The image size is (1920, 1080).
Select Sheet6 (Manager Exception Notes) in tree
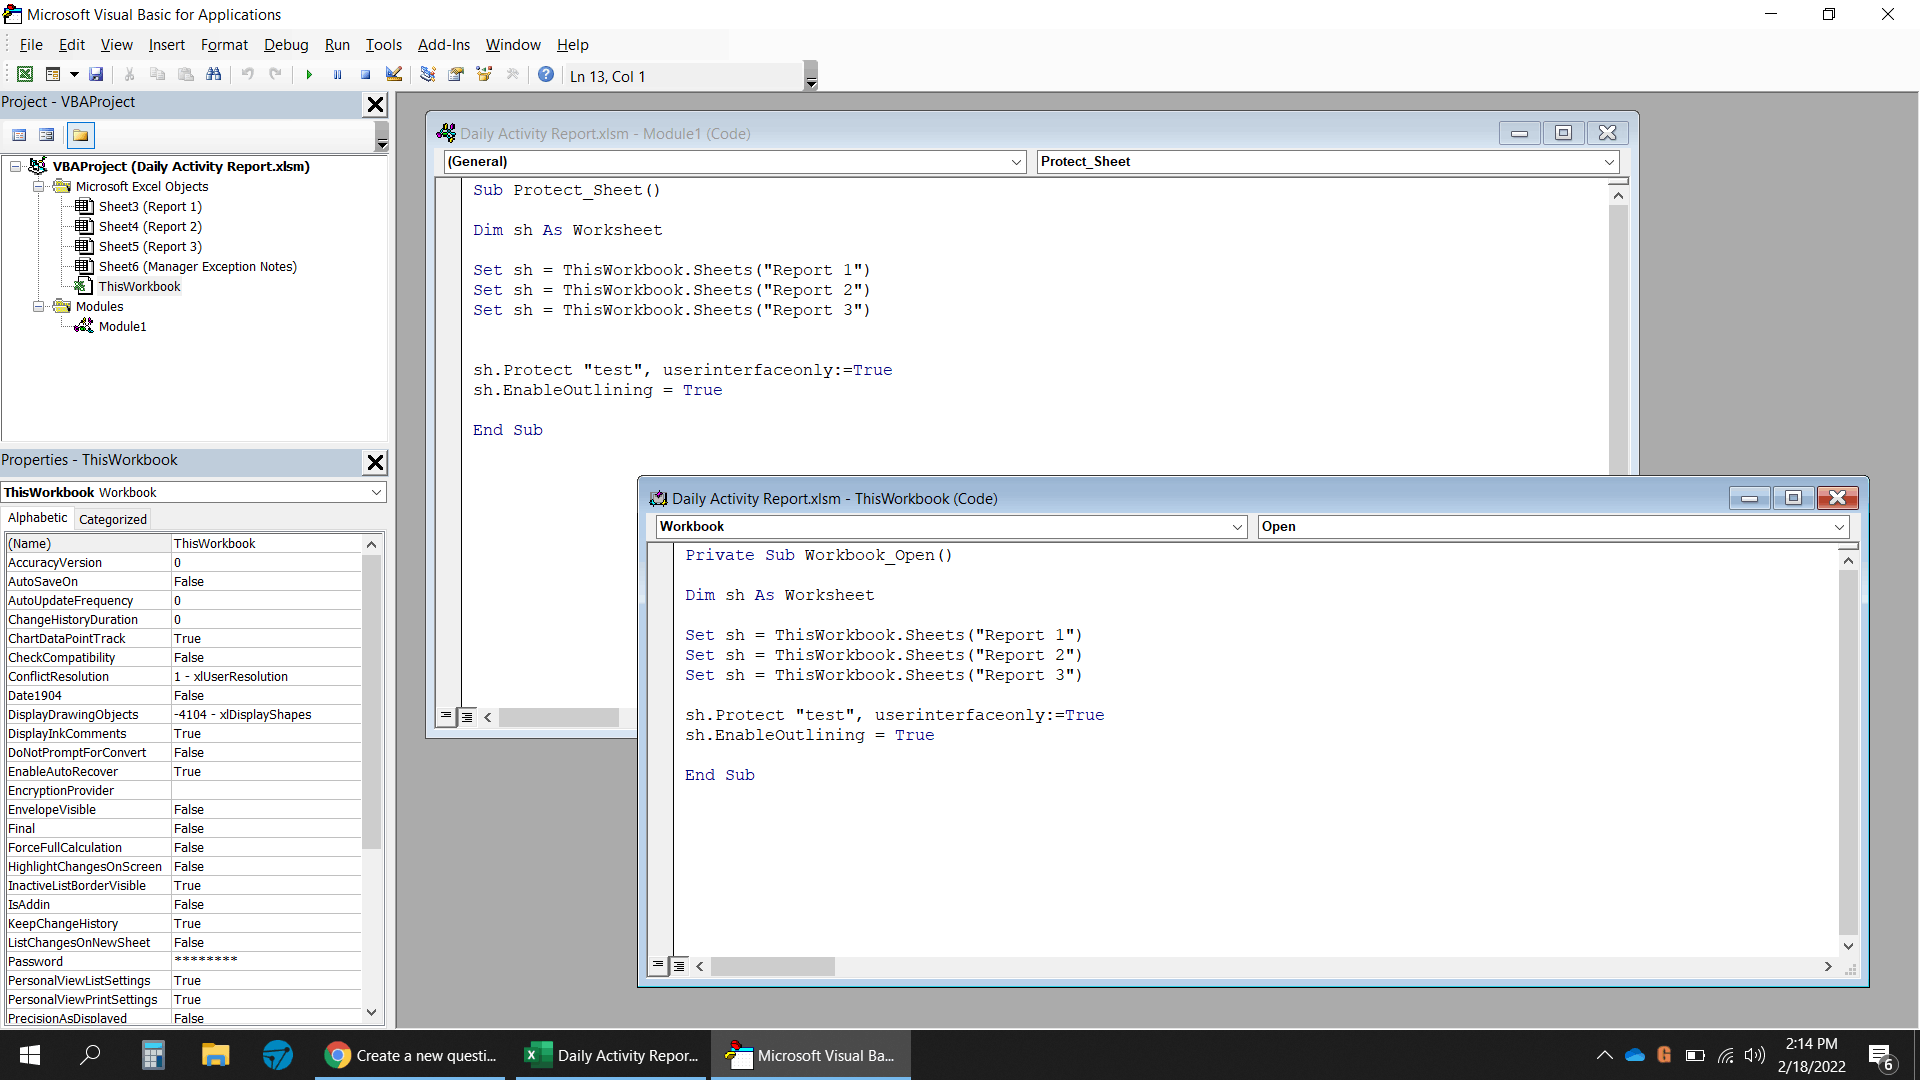197,266
